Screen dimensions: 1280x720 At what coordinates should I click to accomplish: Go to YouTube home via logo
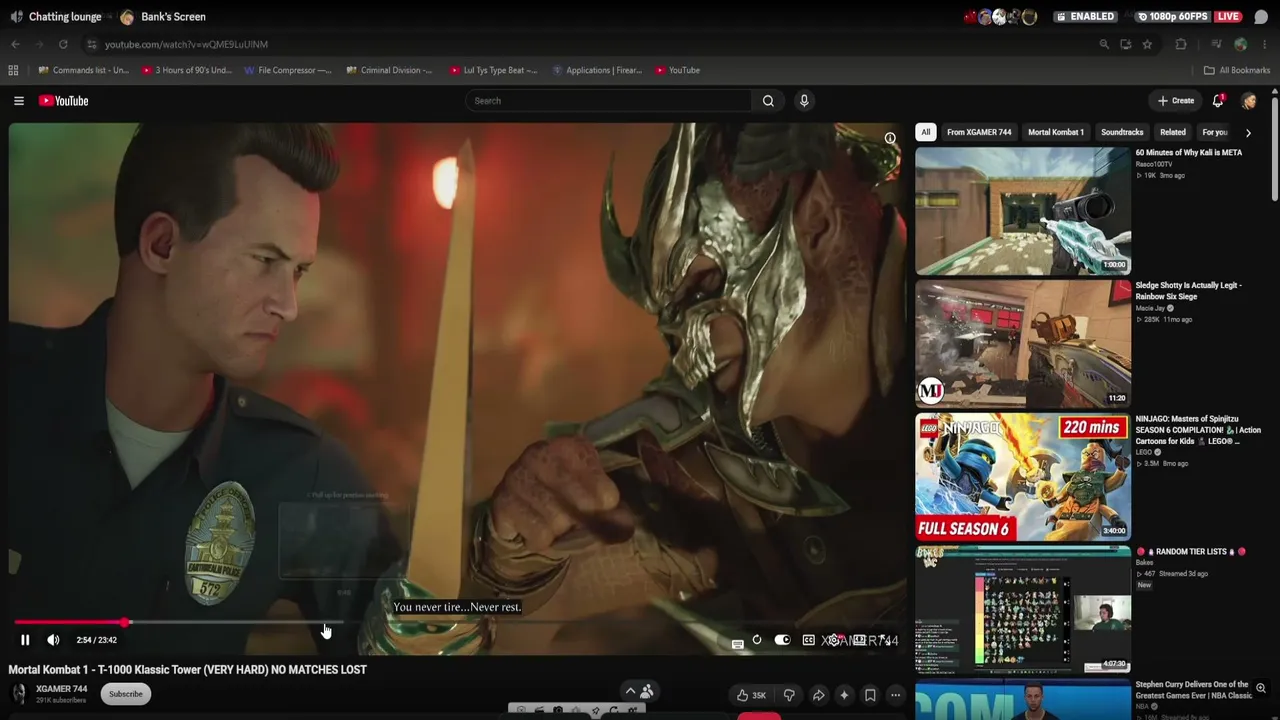pyautogui.click(x=64, y=101)
